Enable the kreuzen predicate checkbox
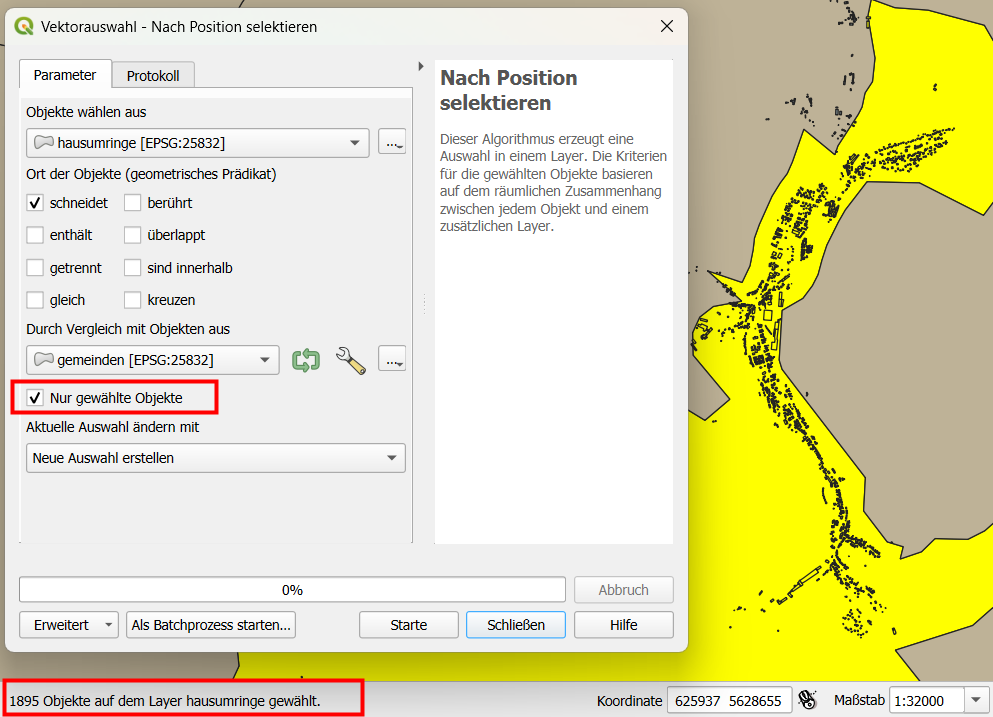This screenshot has width=993, height=717. pyautogui.click(x=132, y=300)
